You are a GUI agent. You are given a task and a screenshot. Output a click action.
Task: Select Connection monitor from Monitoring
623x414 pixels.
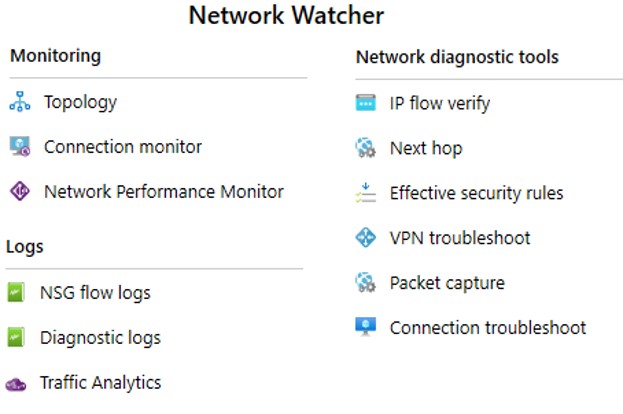(x=122, y=147)
